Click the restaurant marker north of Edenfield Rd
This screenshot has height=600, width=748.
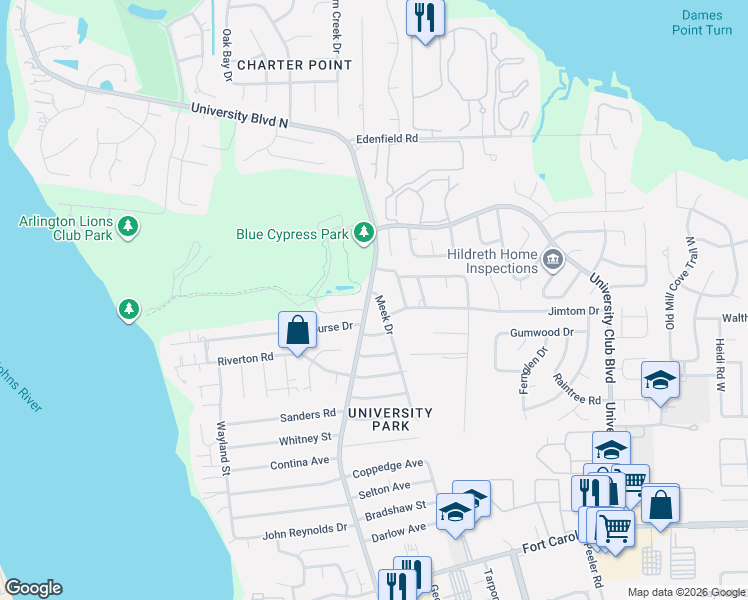425,19
